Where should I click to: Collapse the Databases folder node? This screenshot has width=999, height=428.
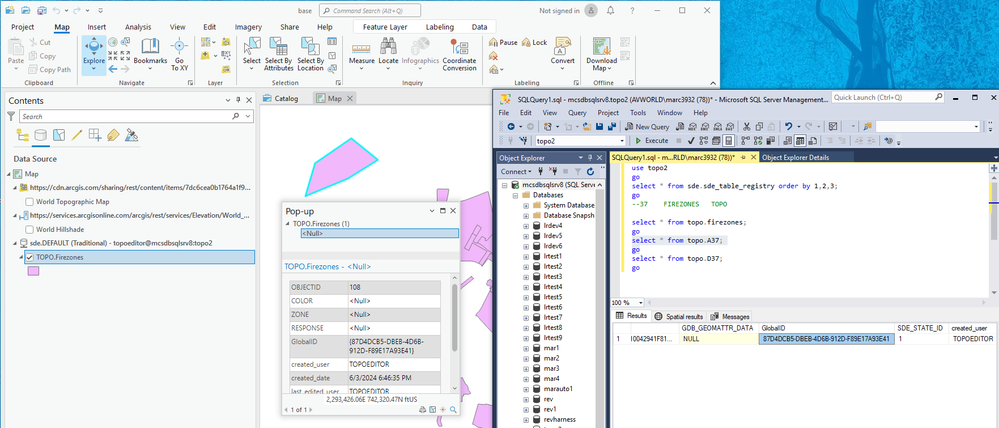(x=515, y=195)
